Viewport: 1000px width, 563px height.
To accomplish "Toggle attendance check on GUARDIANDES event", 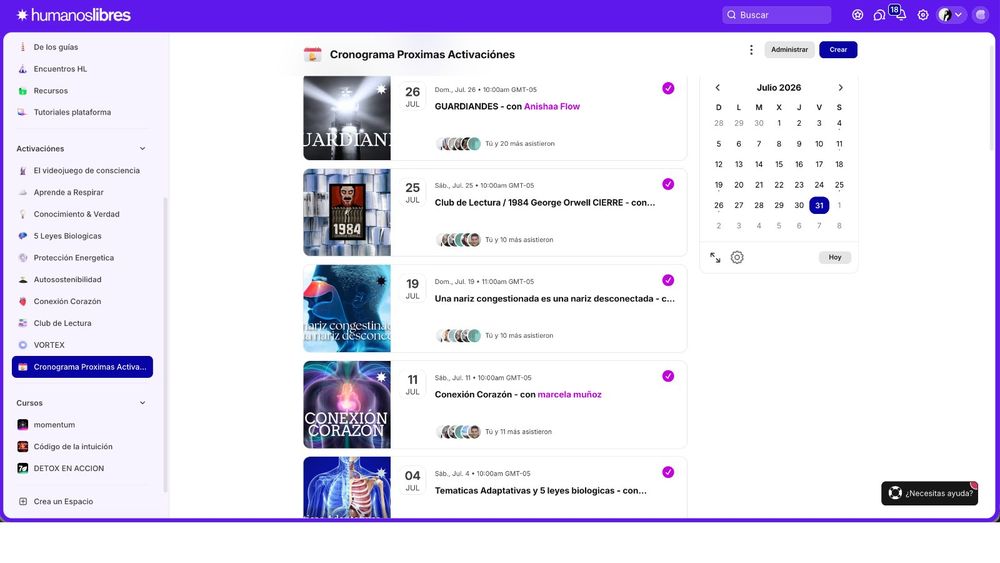I will click(x=668, y=88).
